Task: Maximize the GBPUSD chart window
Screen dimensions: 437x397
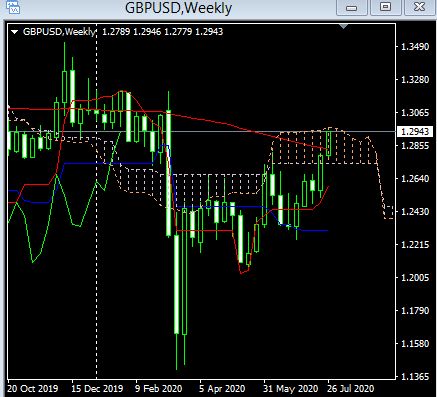Action: [385, 7]
